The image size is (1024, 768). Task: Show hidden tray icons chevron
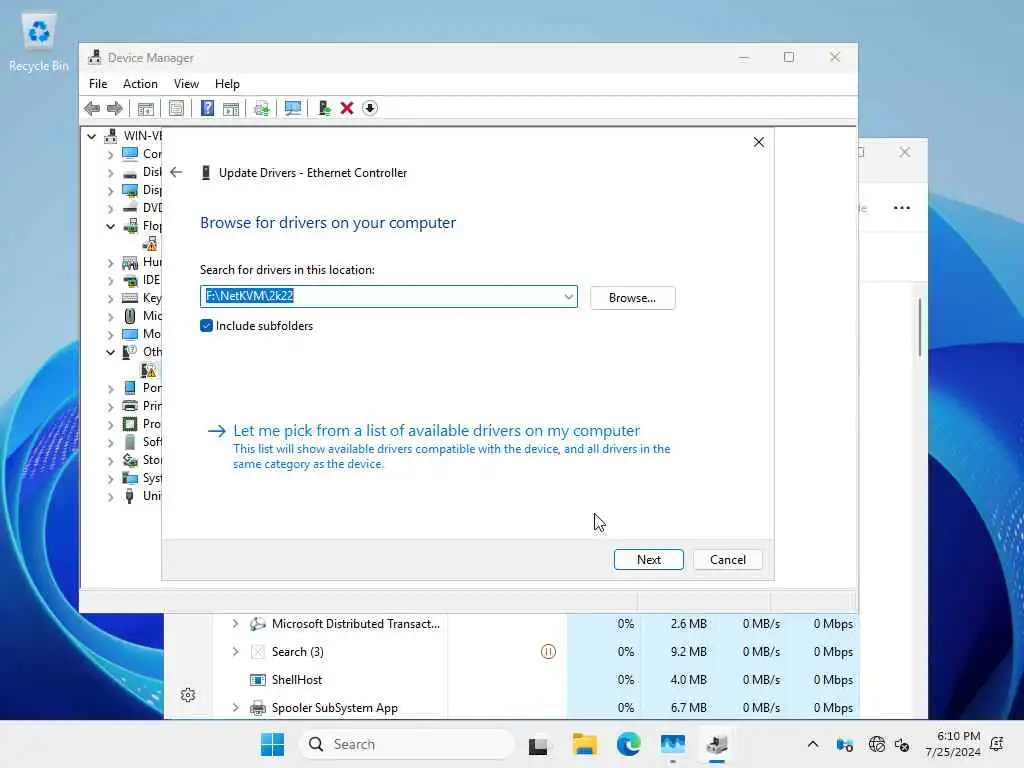click(x=812, y=744)
